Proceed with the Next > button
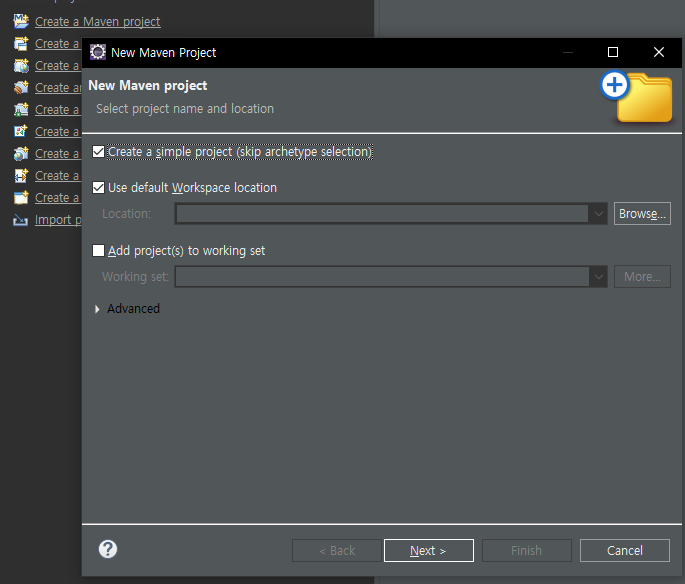 coord(429,550)
